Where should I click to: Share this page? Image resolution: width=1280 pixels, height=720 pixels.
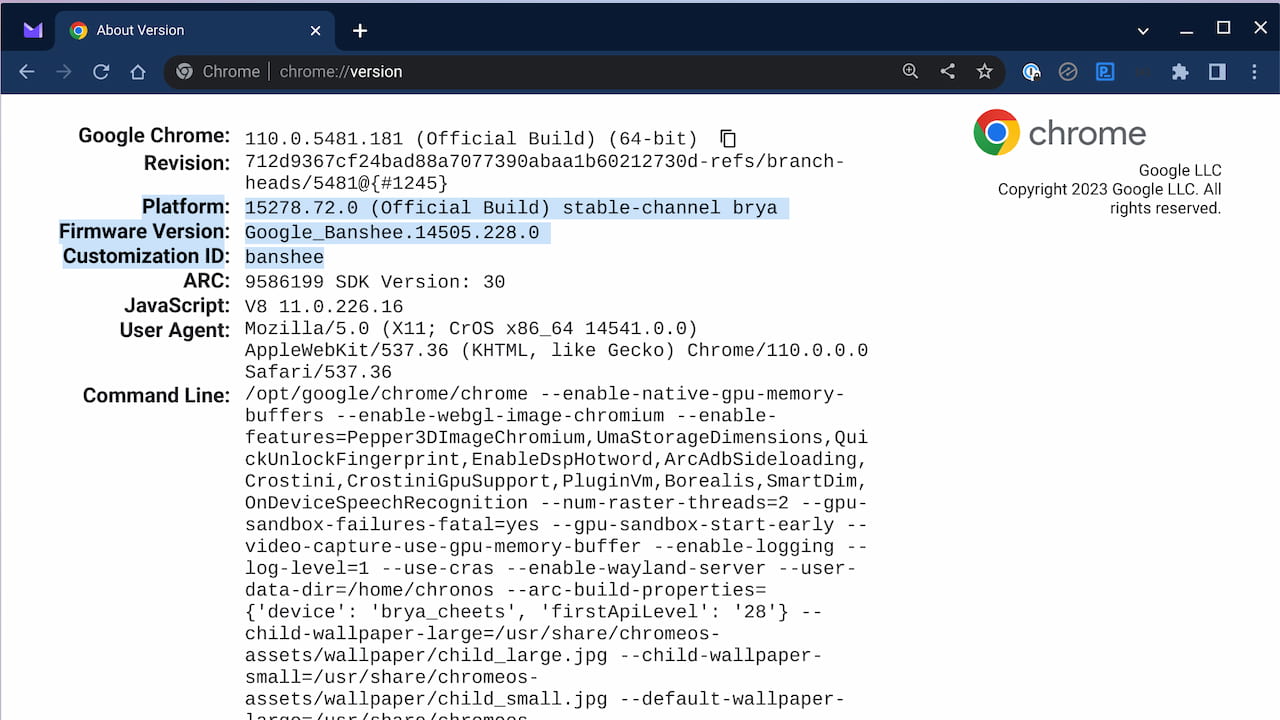click(x=947, y=72)
